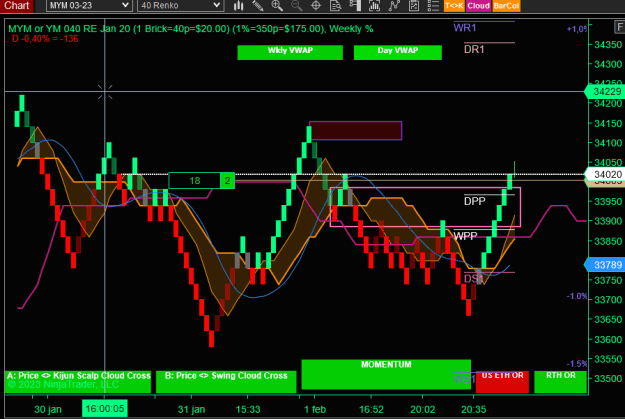Click the Day VWAP green button
This screenshot has width=625, height=419.
pos(397,52)
